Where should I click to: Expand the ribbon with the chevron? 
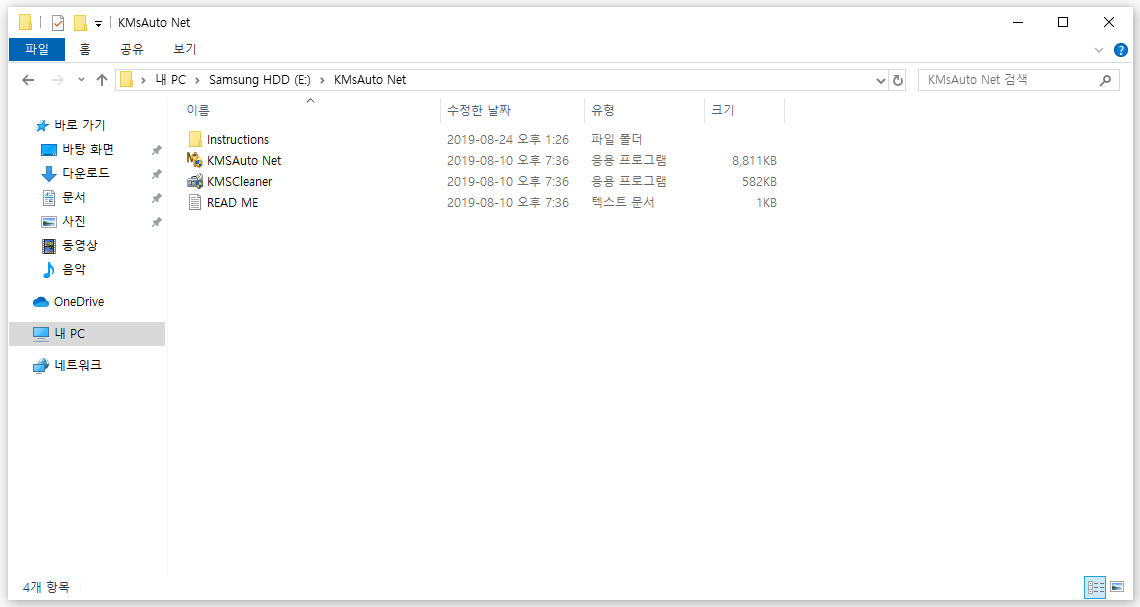1099,50
